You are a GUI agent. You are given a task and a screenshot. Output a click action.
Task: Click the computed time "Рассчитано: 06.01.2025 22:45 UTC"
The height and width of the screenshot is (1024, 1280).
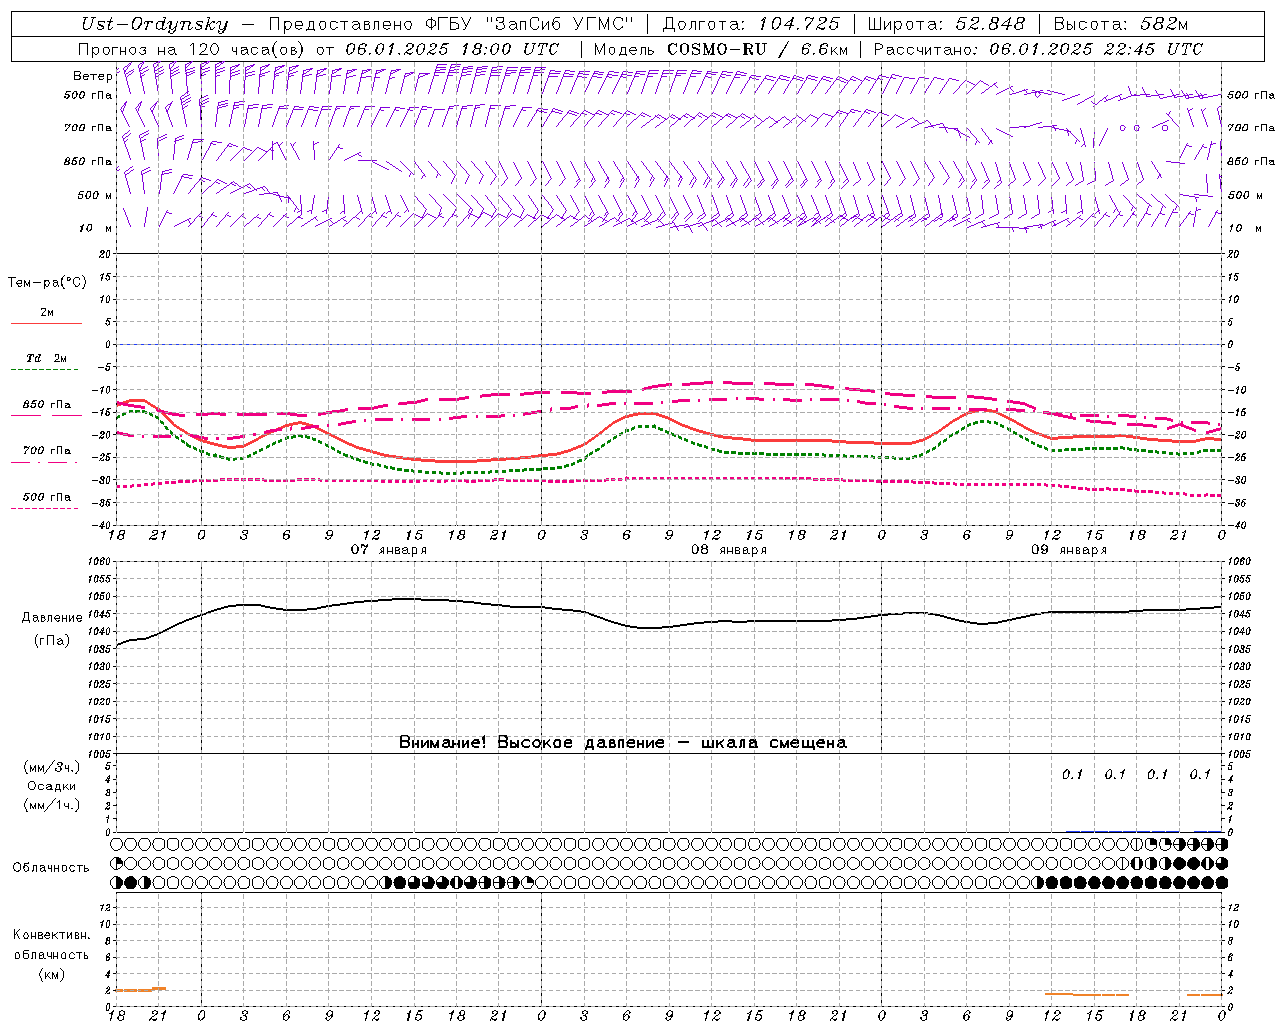pyautogui.click(x=1038, y=49)
